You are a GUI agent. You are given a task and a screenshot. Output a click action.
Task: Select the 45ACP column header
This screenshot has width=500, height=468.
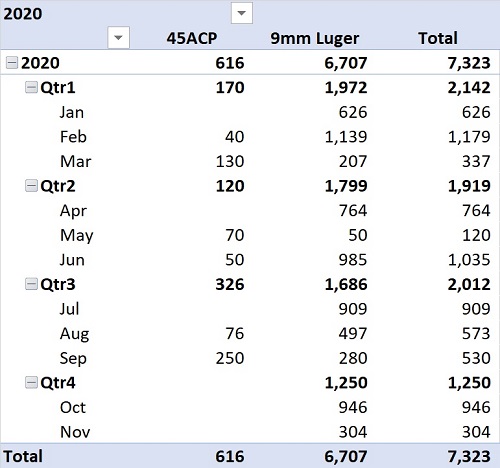pyautogui.click(x=192, y=38)
